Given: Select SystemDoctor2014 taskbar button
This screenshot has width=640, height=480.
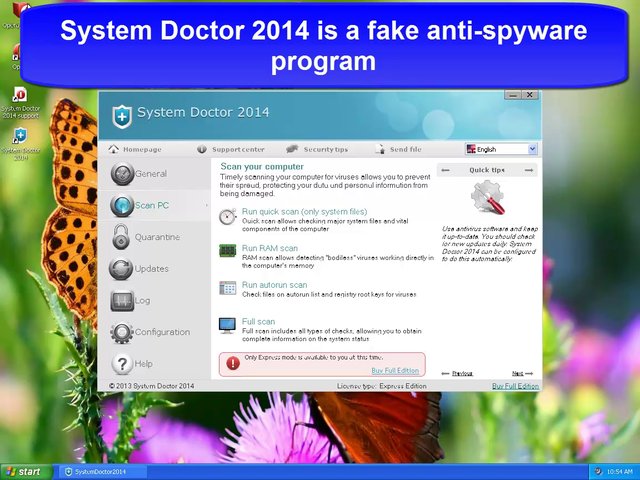Looking at the screenshot, I should coord(104,472).
